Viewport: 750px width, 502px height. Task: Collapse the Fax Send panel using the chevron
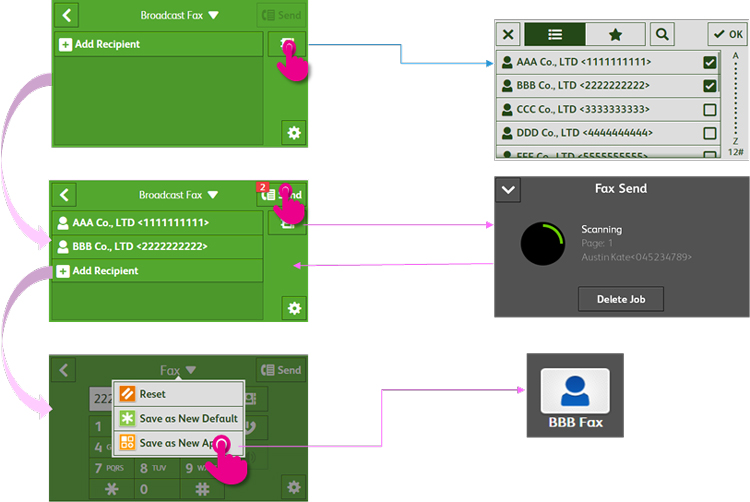508,190
